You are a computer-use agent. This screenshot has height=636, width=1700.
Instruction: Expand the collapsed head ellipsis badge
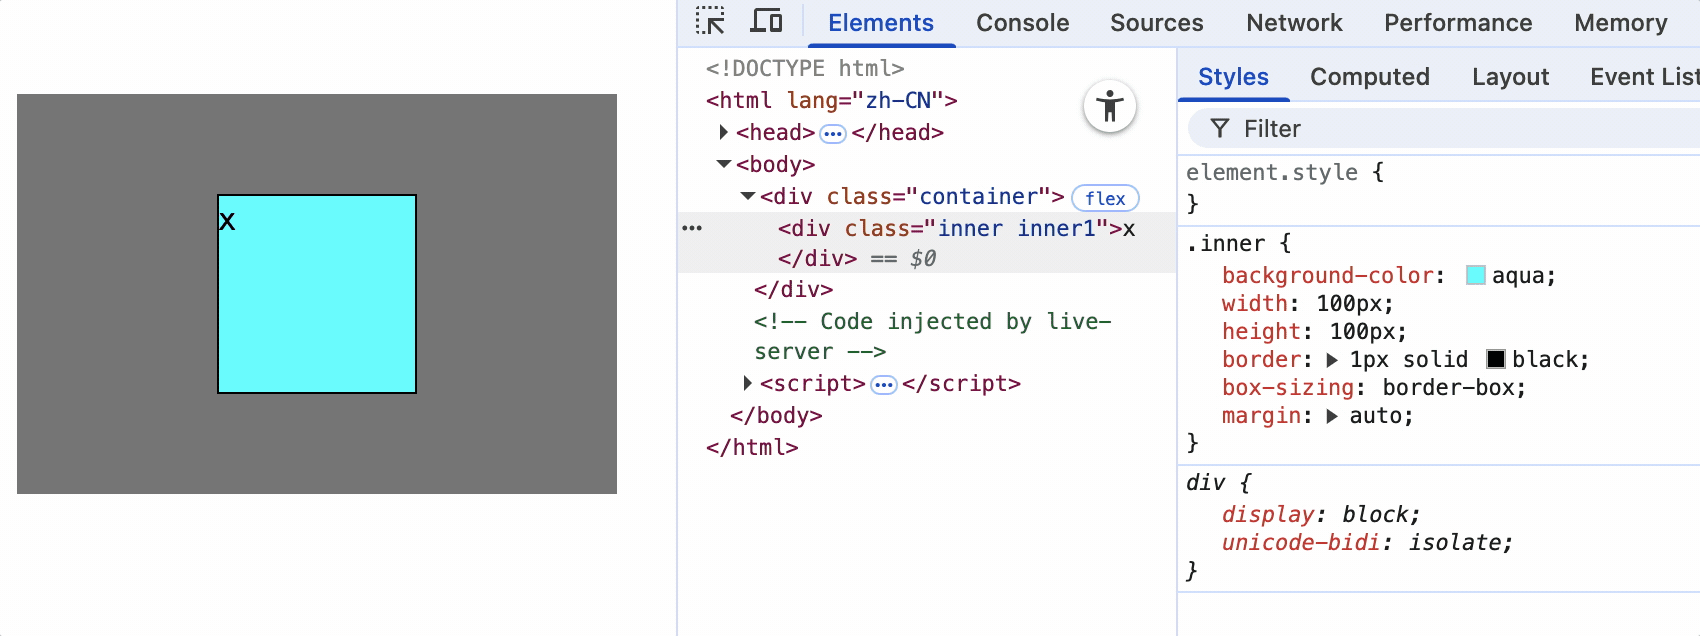[x=833, y=133]
